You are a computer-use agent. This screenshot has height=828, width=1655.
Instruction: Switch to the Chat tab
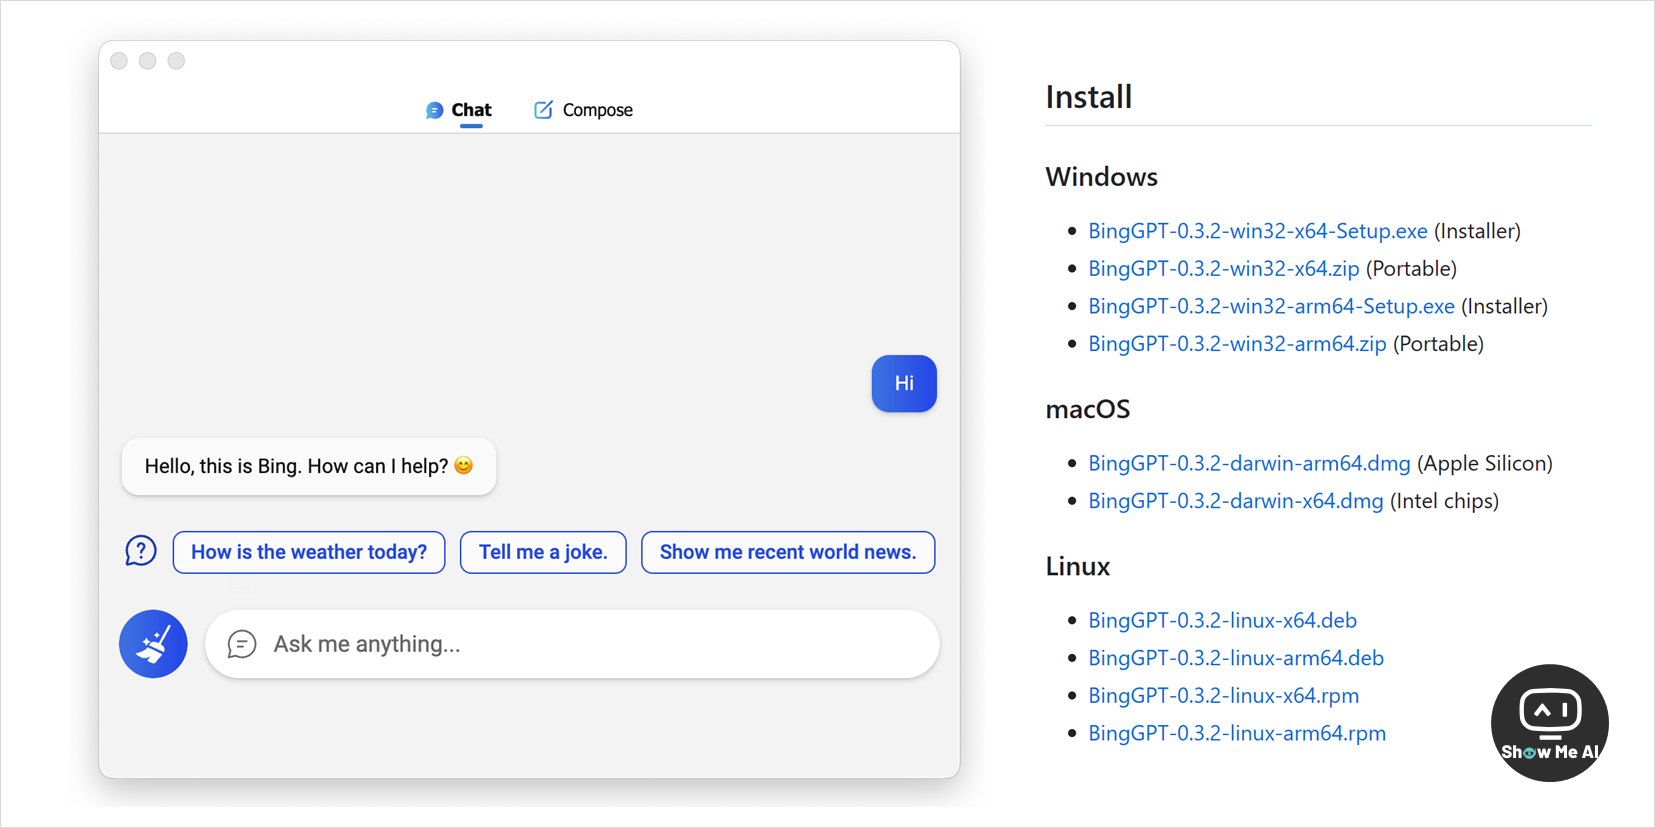tap(470, 110)
